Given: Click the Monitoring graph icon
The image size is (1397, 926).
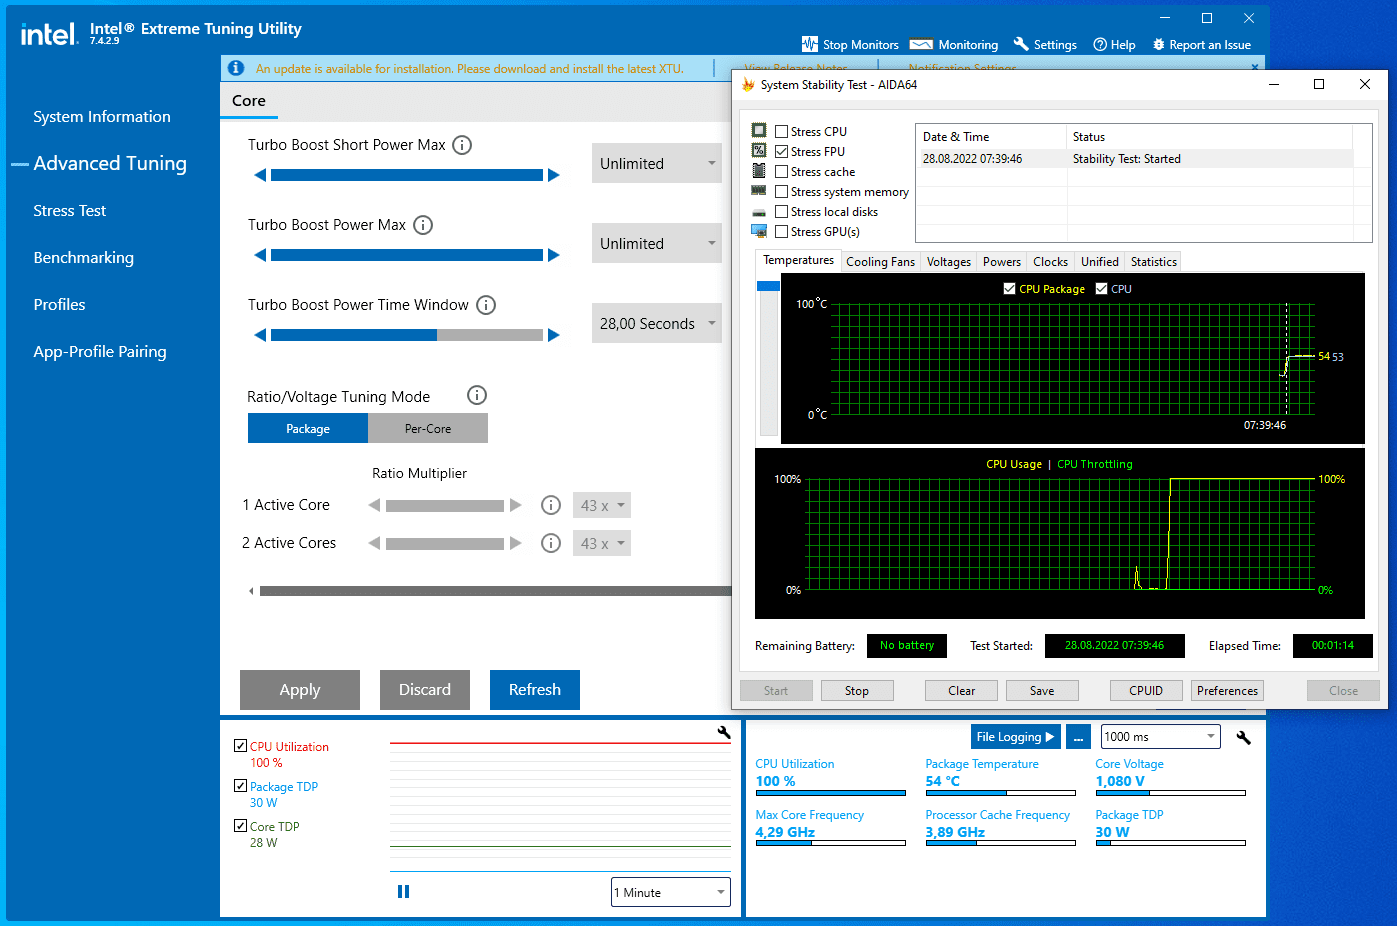Looking at the screenshot, I should (x=921, y=44).
